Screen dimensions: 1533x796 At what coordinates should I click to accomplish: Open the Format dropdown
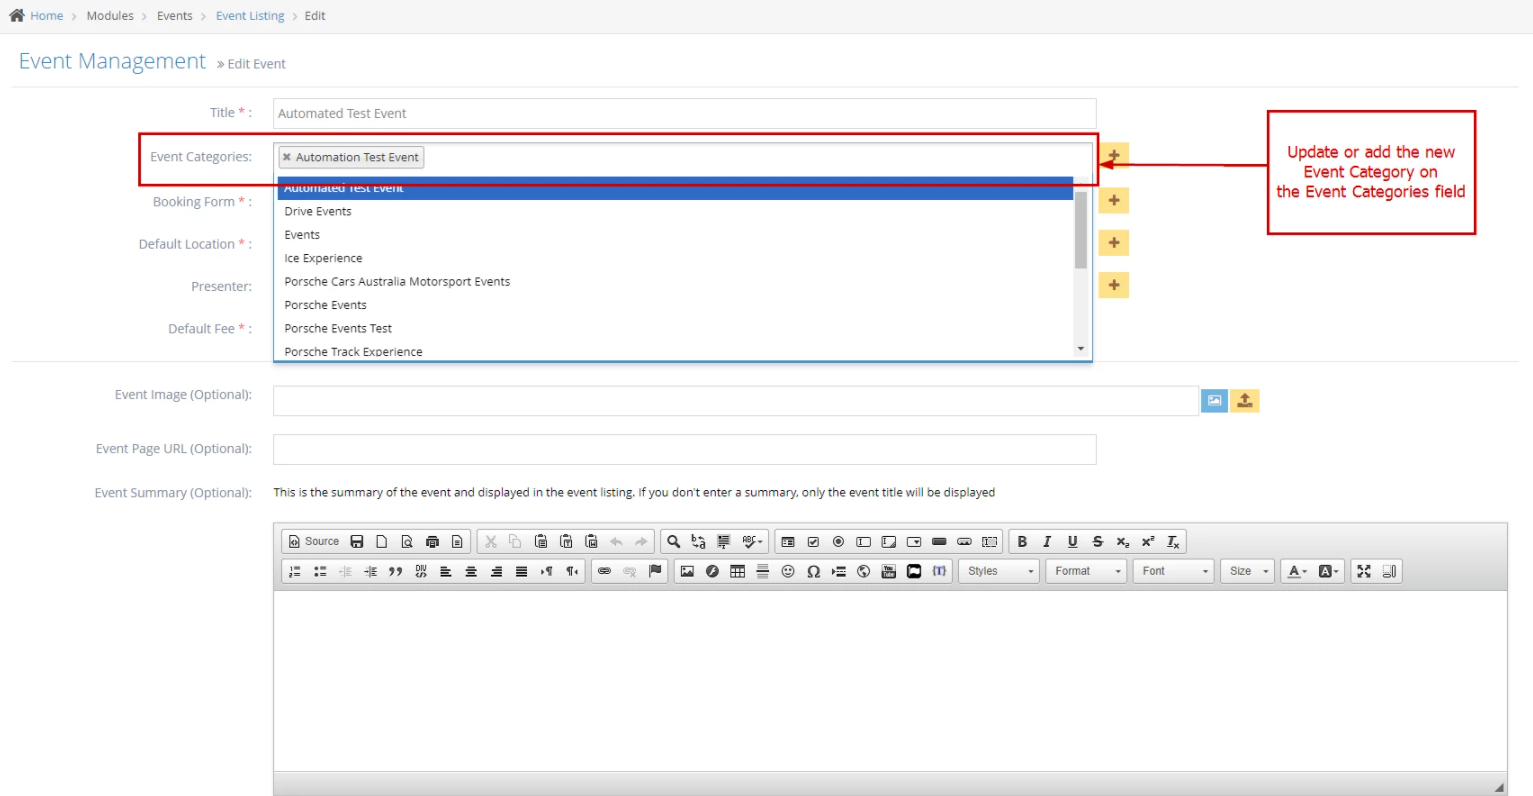point(1087,572)
